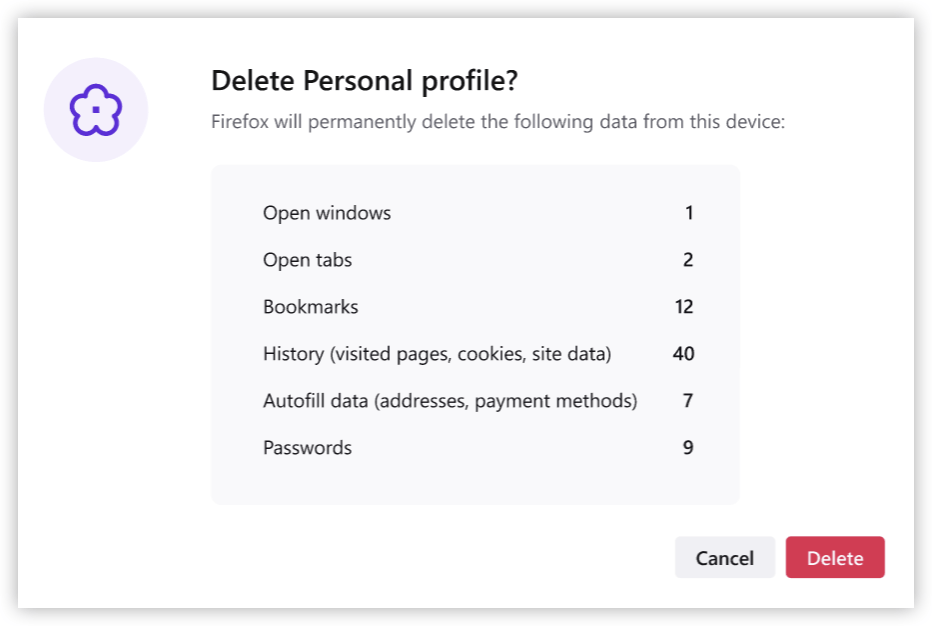932x626 pixels.
Task: Select the 'History' row label
Action: coord(436,354)
